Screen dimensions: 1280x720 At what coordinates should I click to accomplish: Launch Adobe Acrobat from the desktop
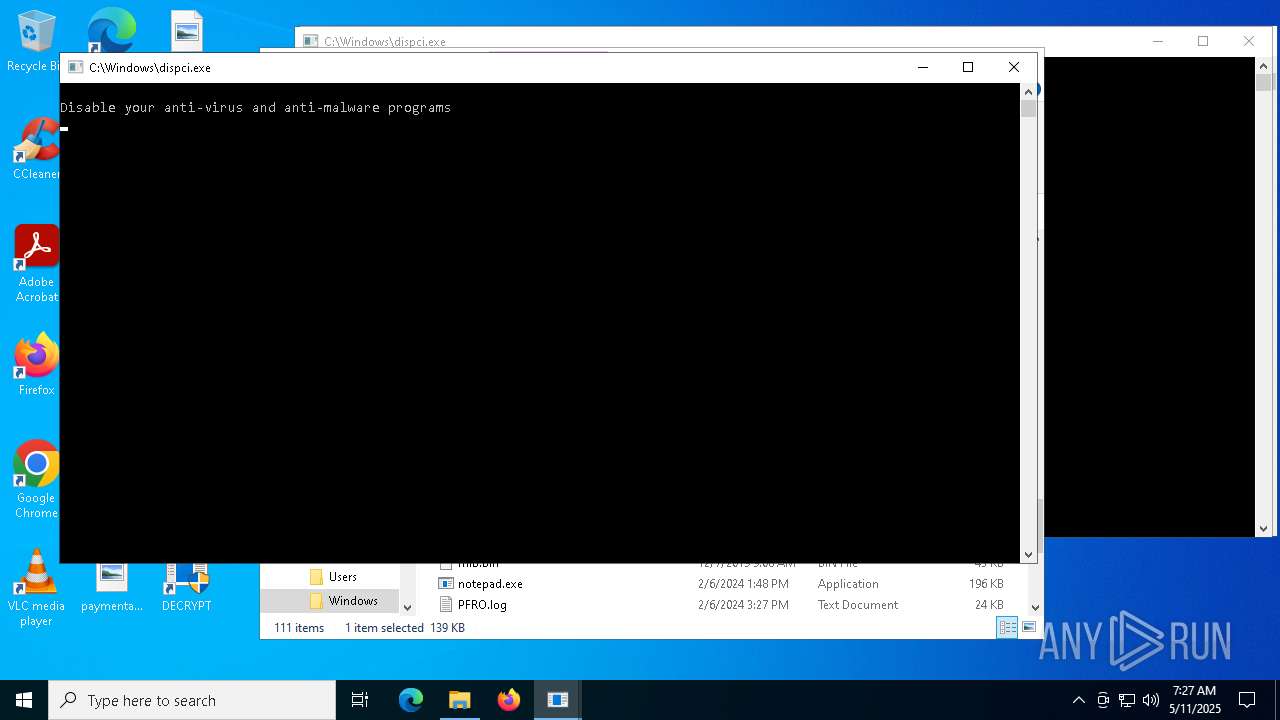pyautogui.click(x=36, y=263)
